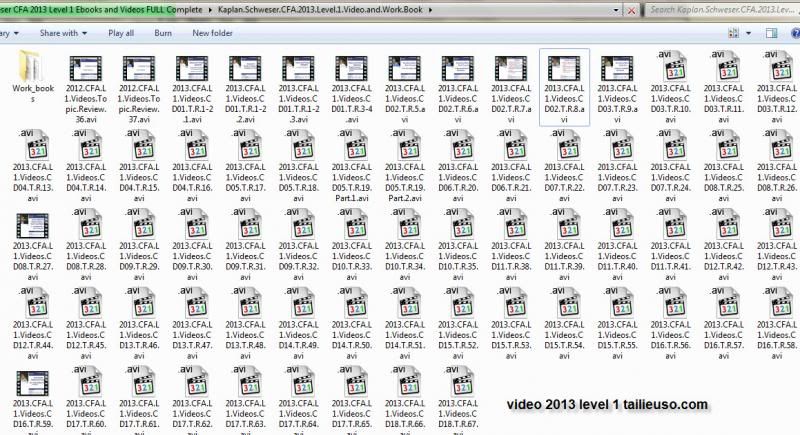Select CD09.T.R.30.avi file icon
The width and height of the screenshot is (800, 435).
coord(192,224)
